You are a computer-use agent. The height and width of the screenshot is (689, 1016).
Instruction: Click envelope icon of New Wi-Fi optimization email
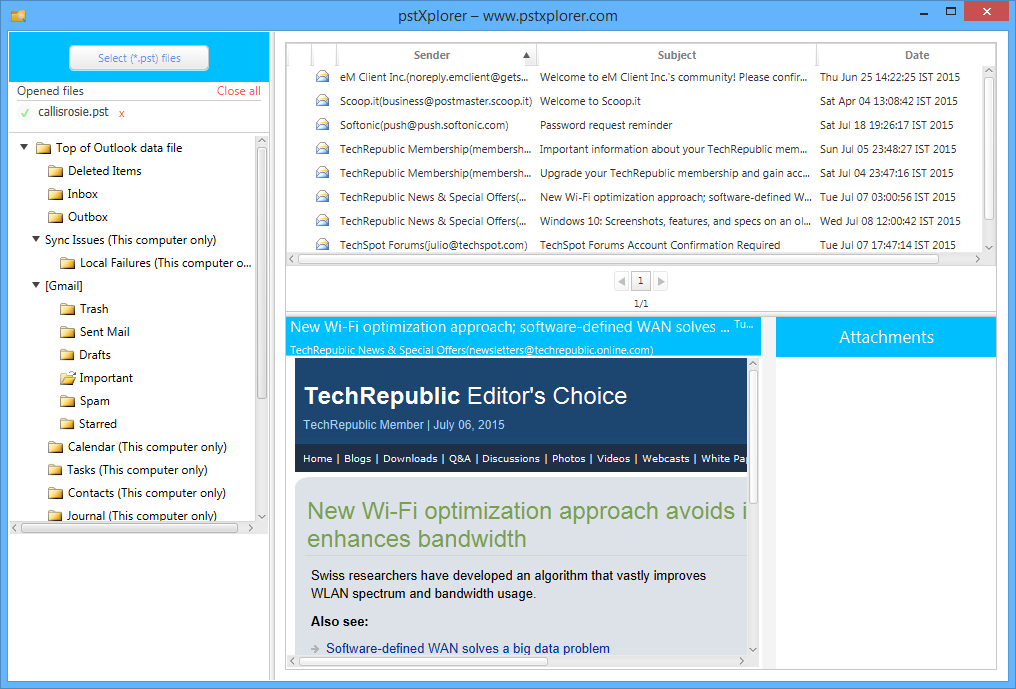tap(322, 196)
